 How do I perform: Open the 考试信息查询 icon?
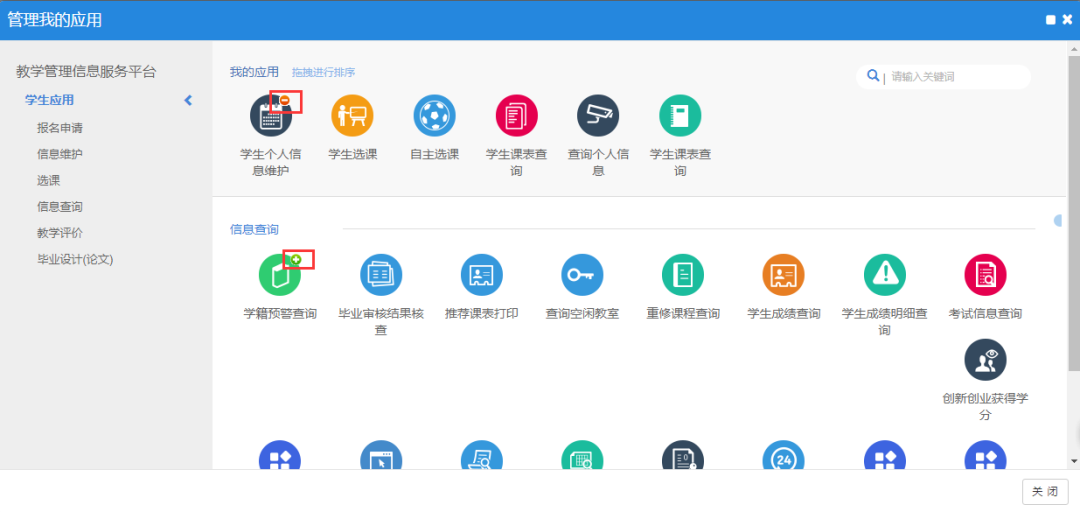pyautogui.click(x=985, y=275)
